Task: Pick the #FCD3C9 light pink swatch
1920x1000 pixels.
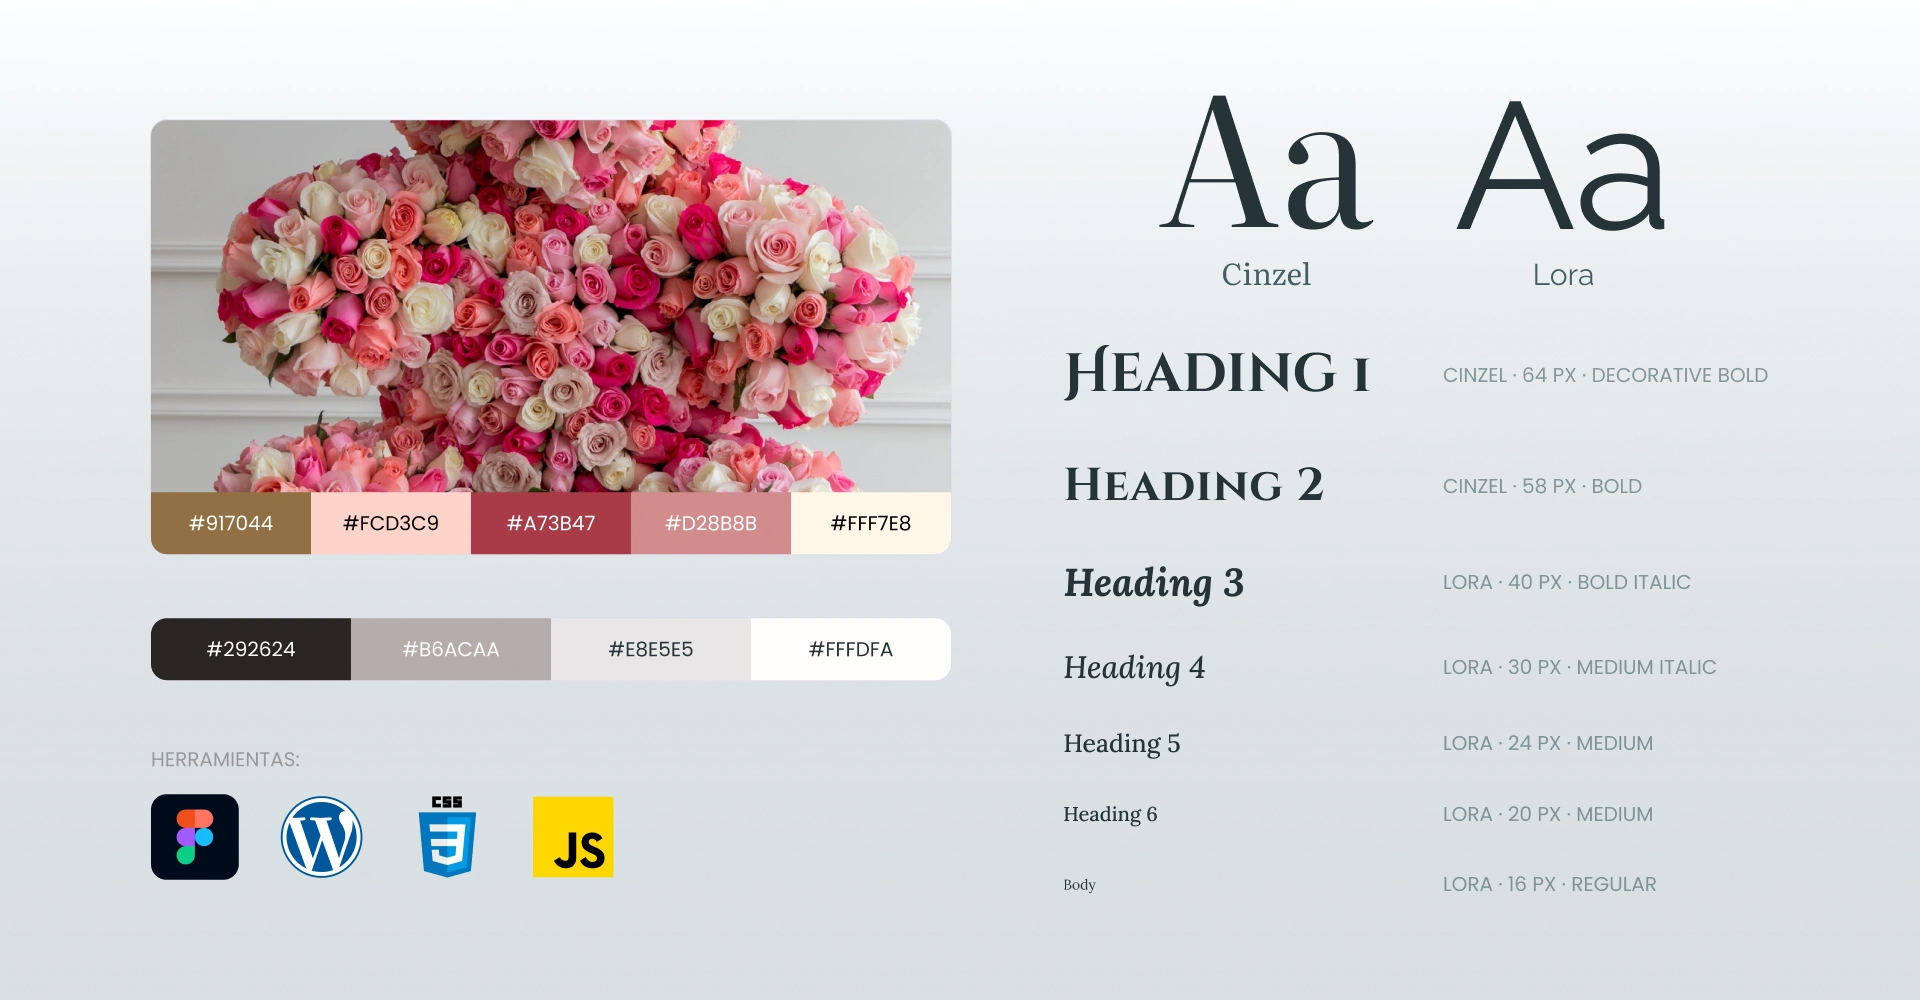Action: point(391,523)
